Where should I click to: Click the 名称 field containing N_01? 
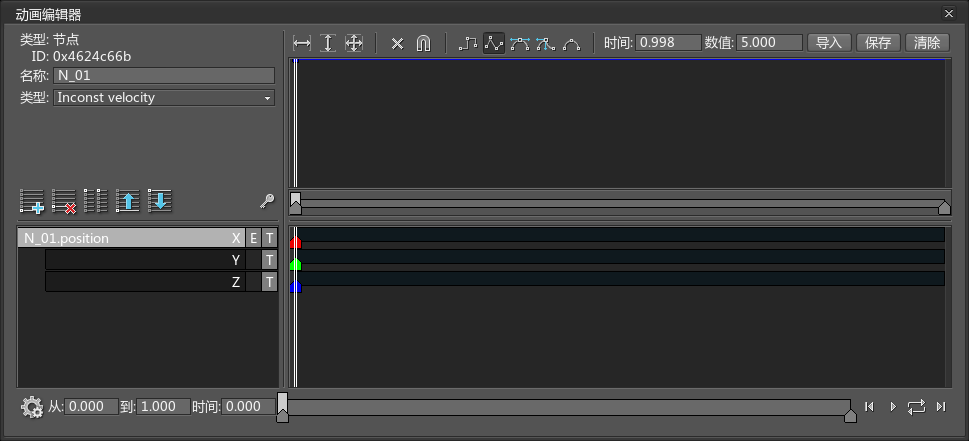(x=164, y=76)
